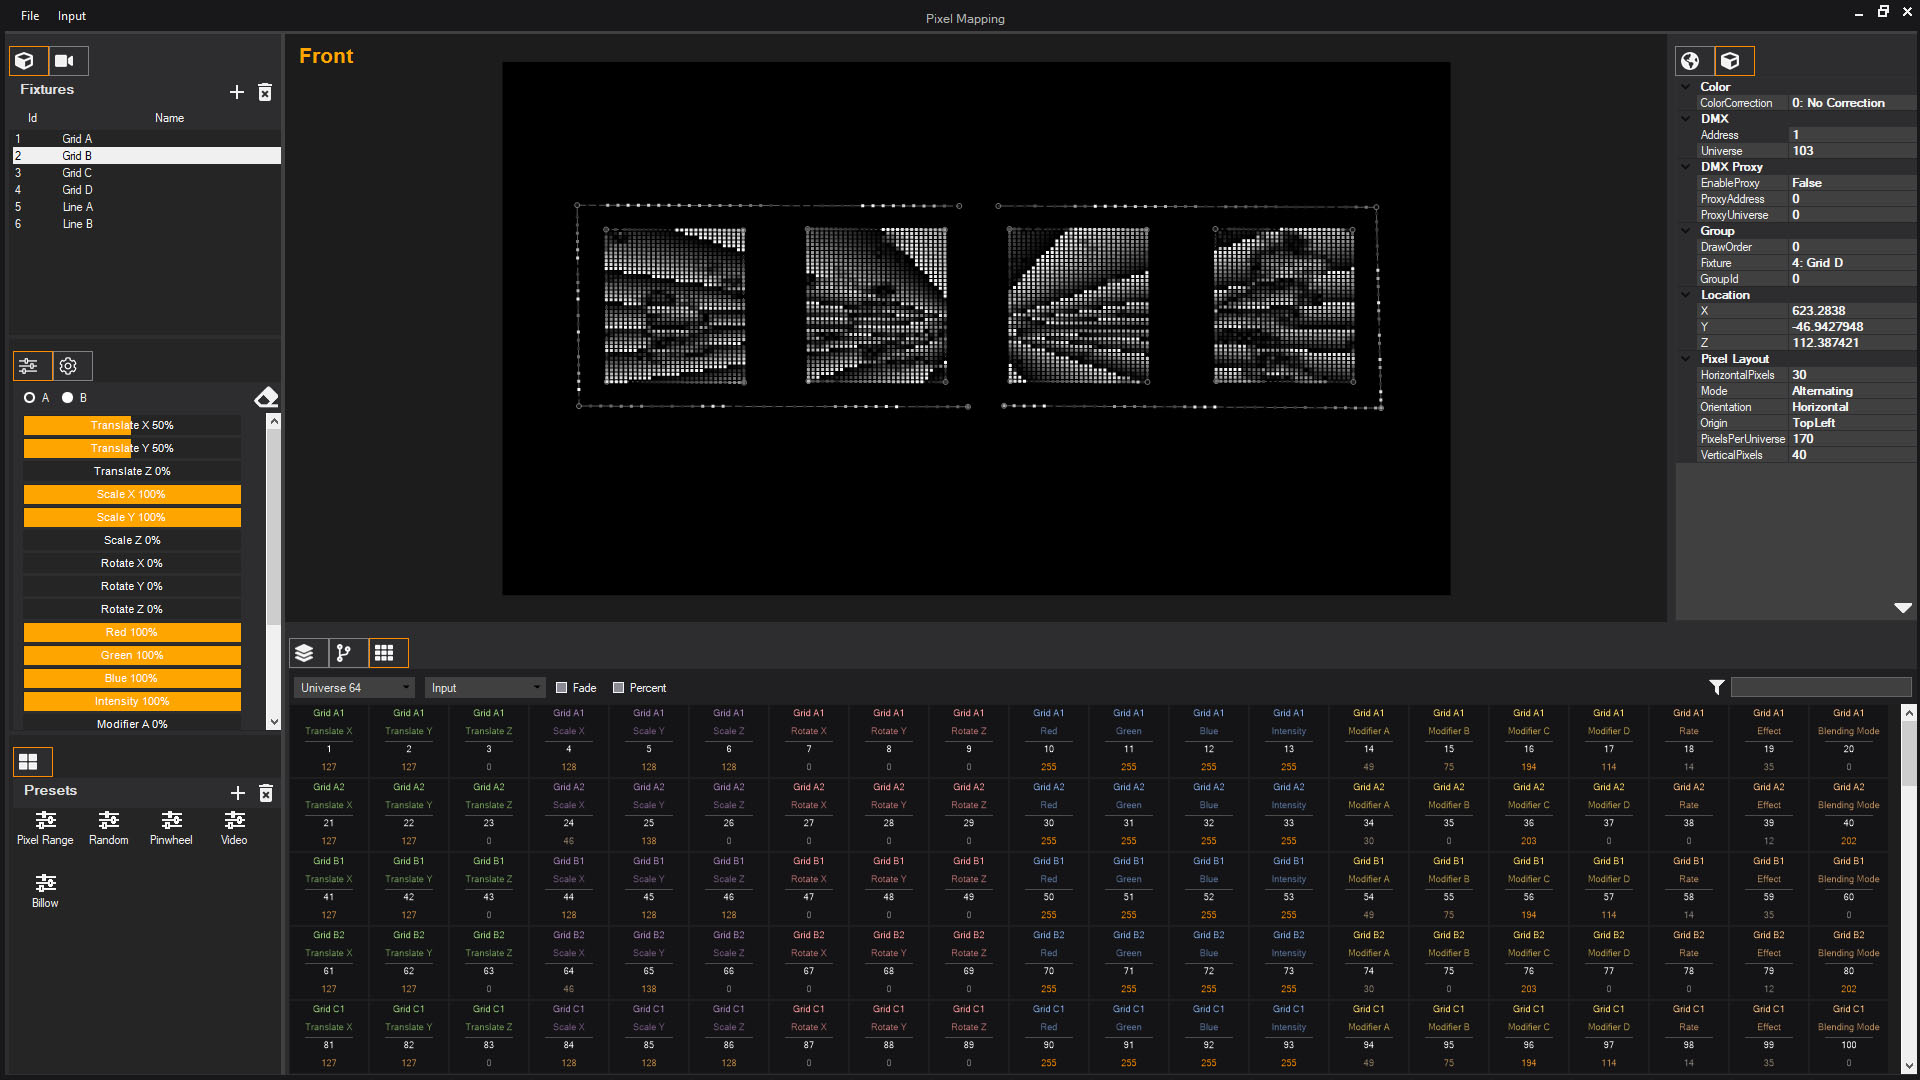Screen dimensions: 1920x1080
Task: Select the Grid C fixture in the list
Action: (78, 172)
